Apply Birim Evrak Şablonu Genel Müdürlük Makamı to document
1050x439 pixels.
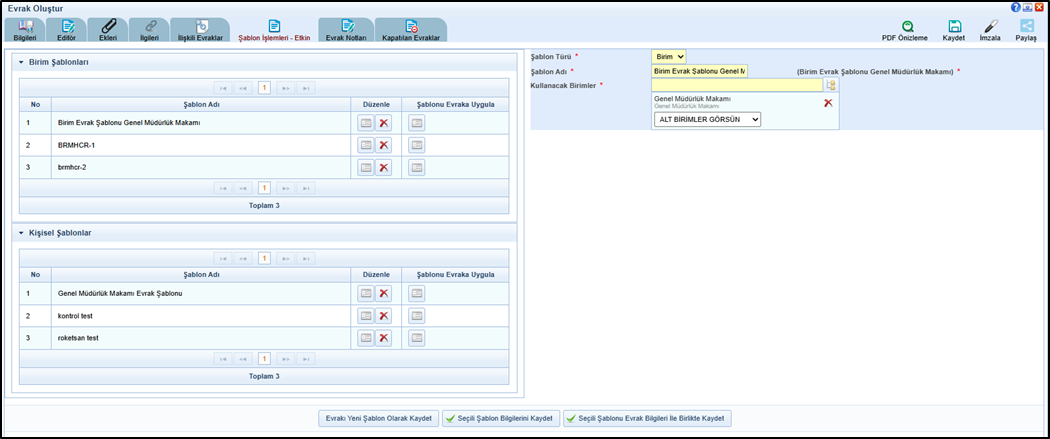point(417,123)
